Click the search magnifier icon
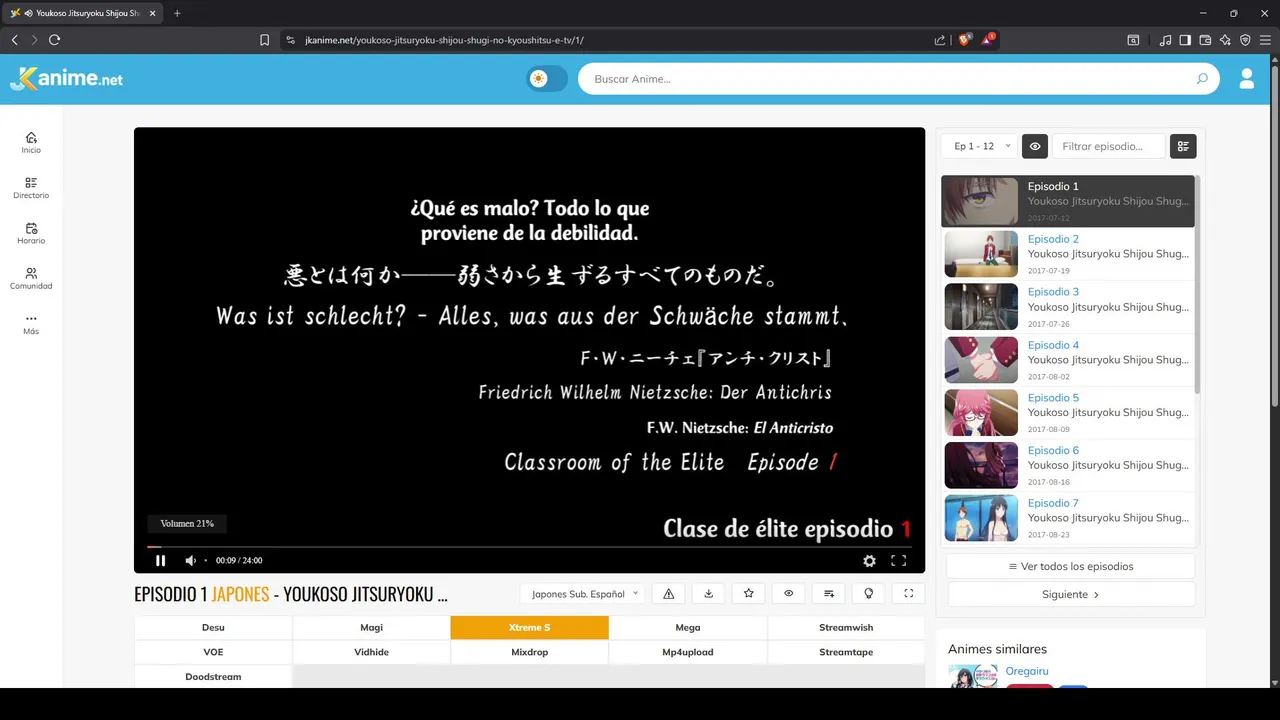The height and width of the screenshot is (720, 1280). [1202, 79]
